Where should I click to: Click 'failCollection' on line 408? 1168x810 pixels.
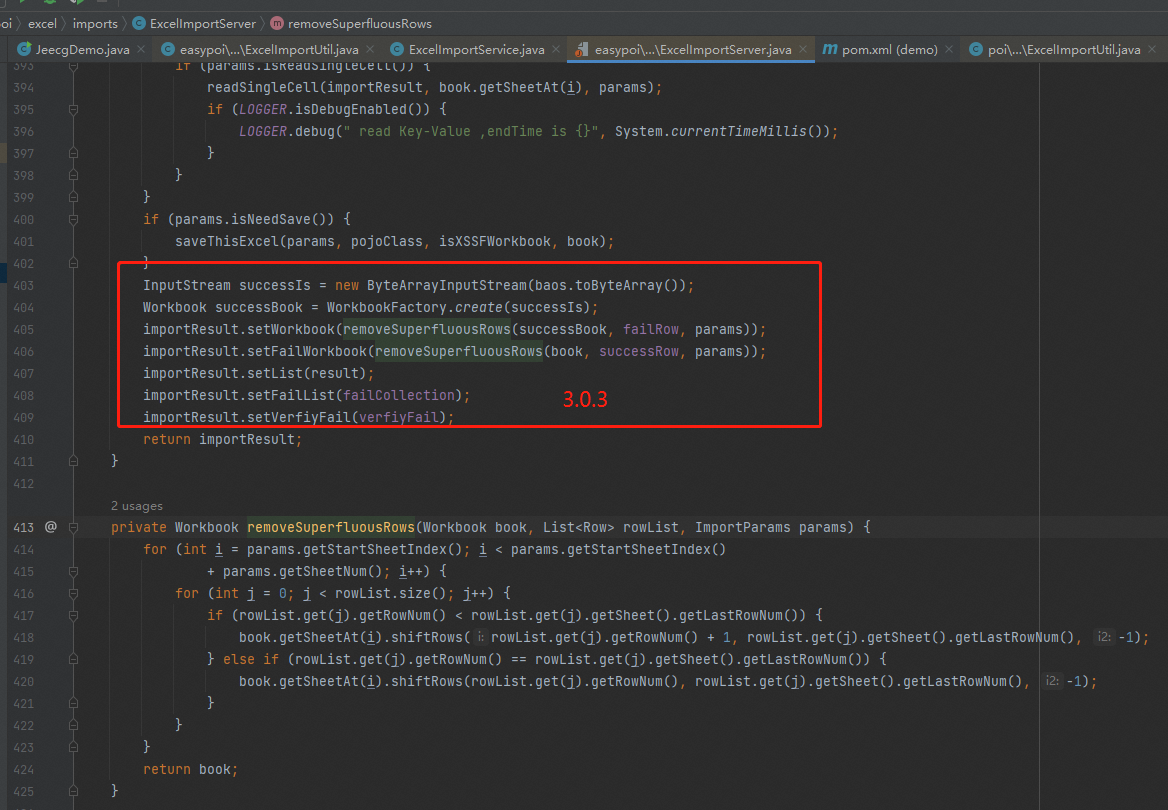pos(399,395)
